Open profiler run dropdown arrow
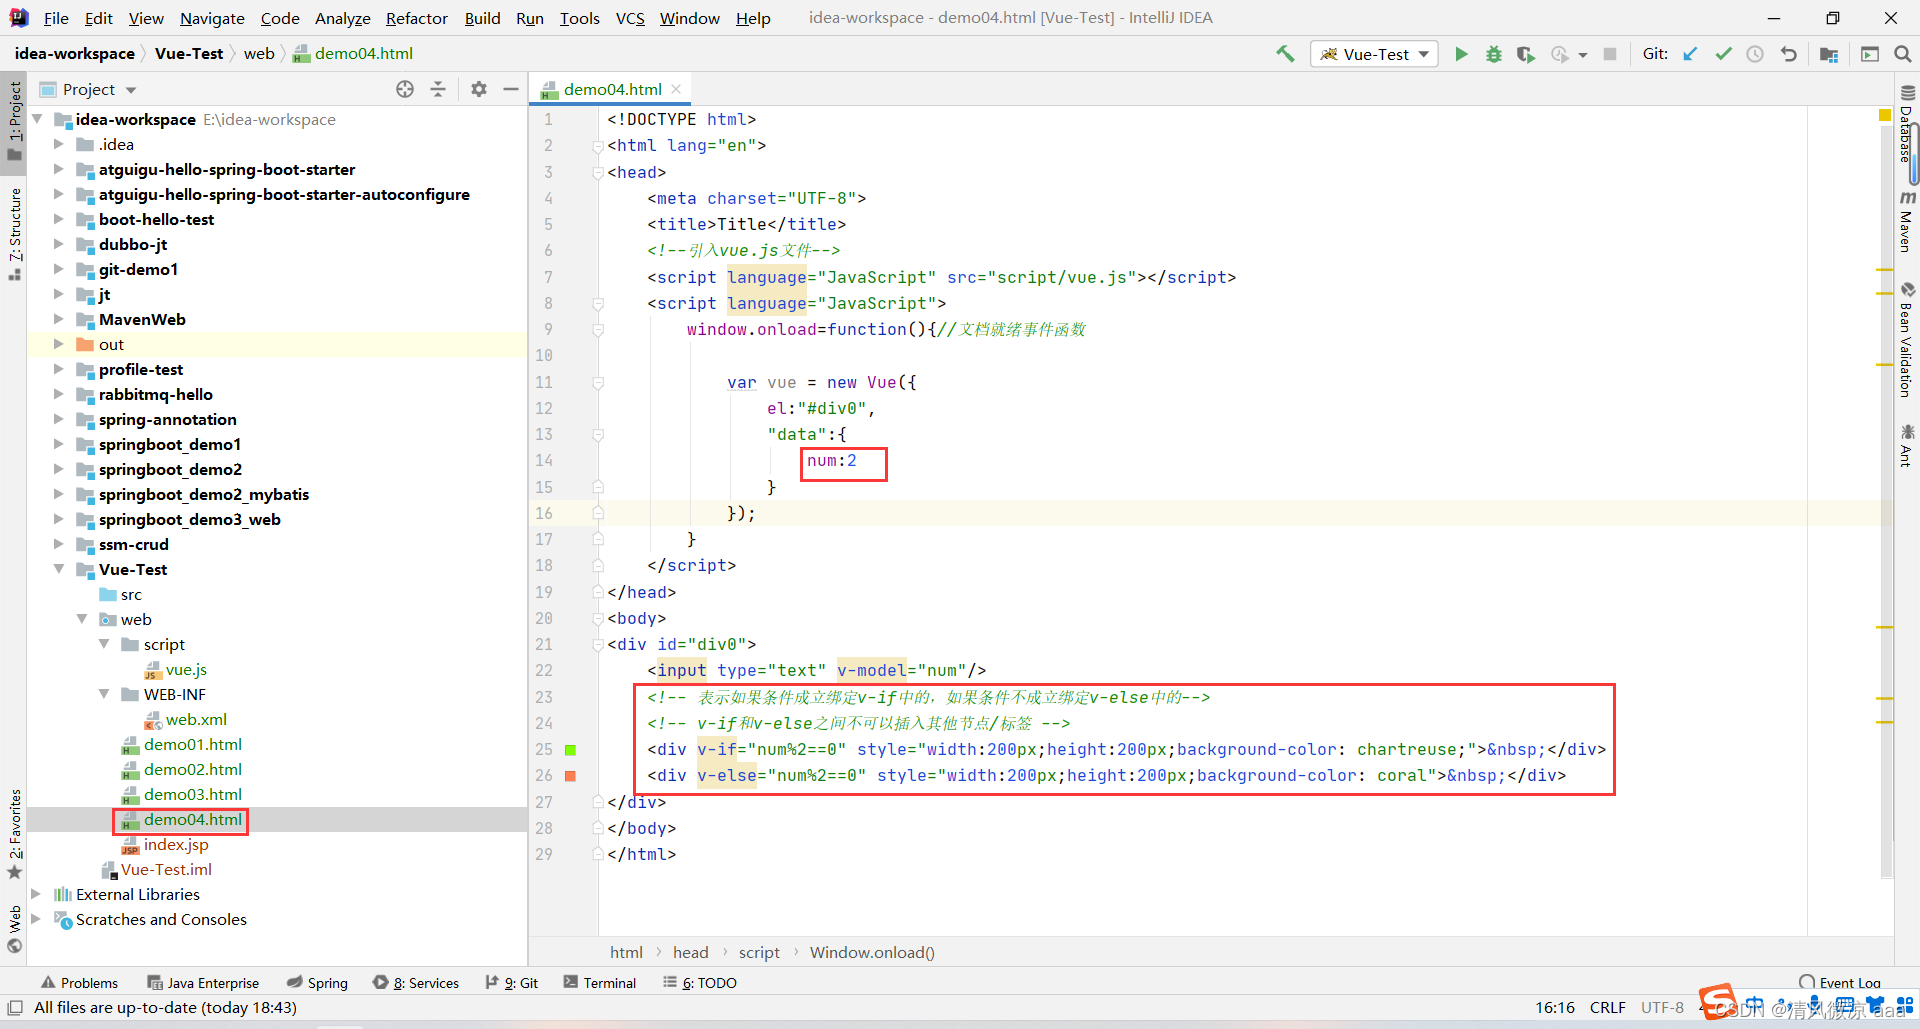 pyautogui.click(x=1583, y=55)
